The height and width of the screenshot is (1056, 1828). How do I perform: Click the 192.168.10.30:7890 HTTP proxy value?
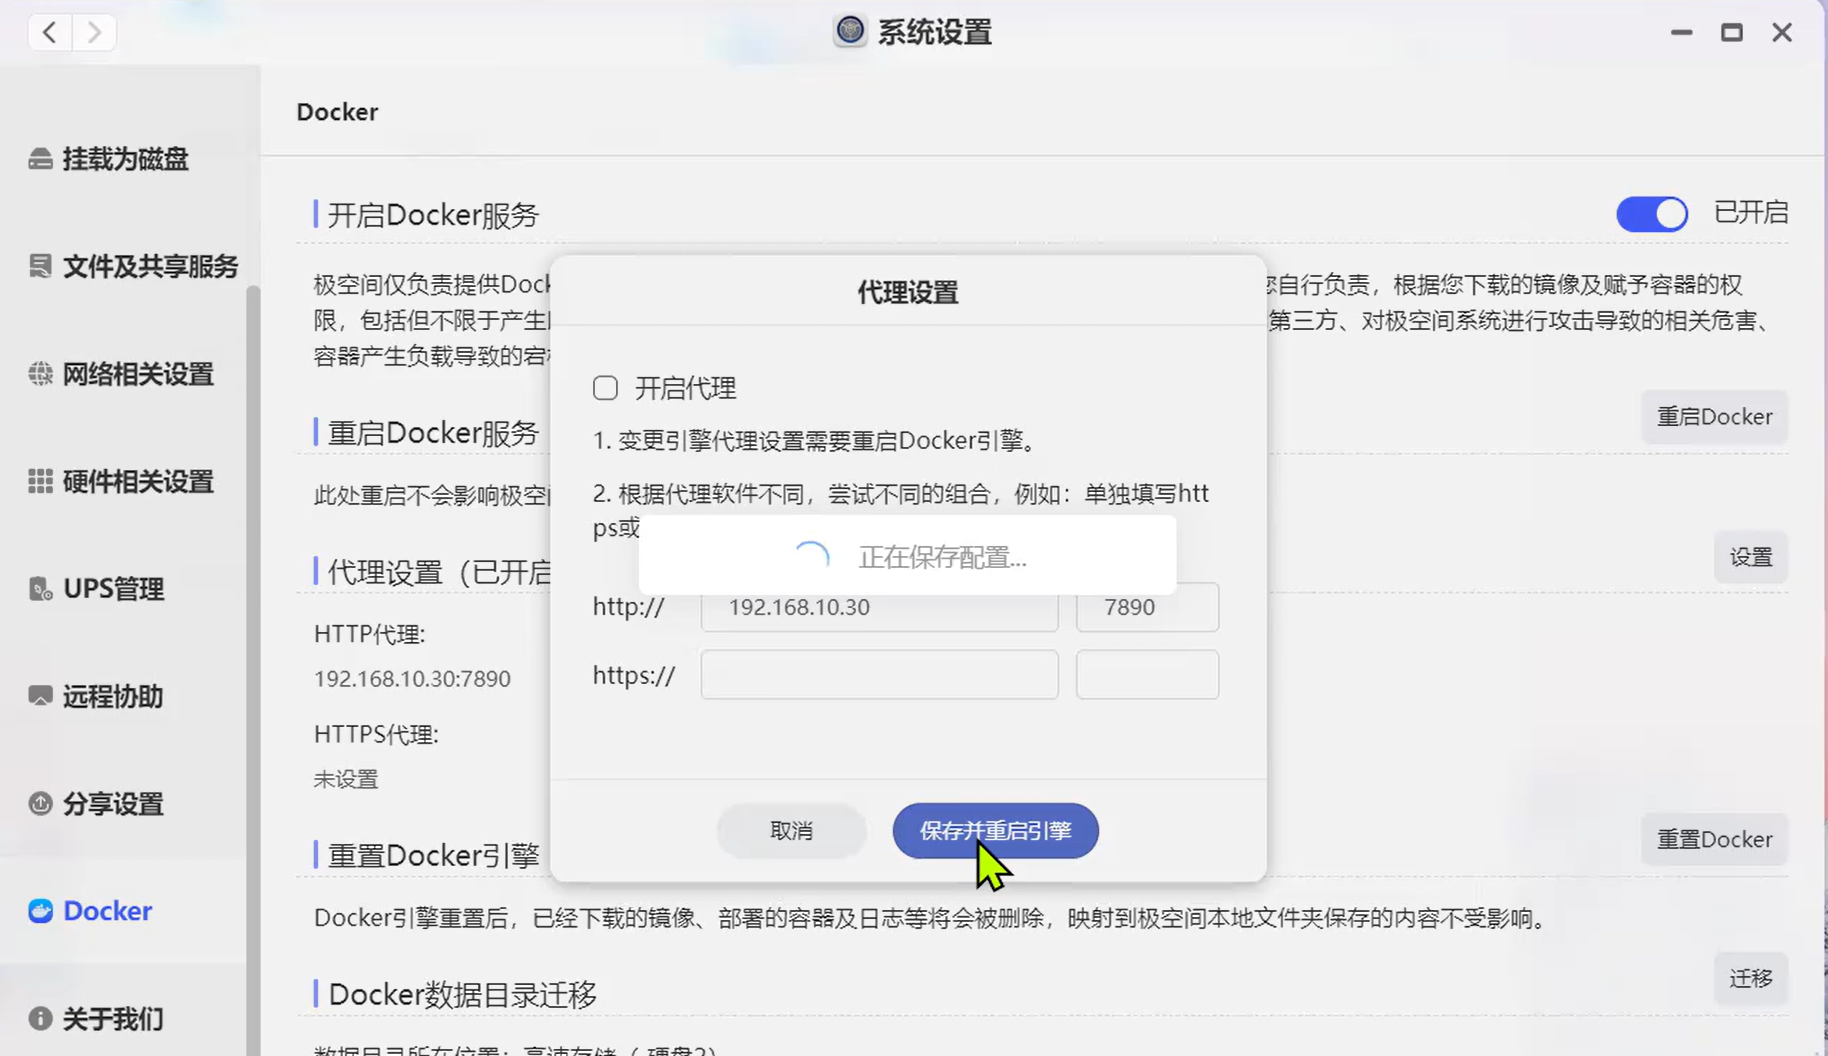click(x=412, y=679)
